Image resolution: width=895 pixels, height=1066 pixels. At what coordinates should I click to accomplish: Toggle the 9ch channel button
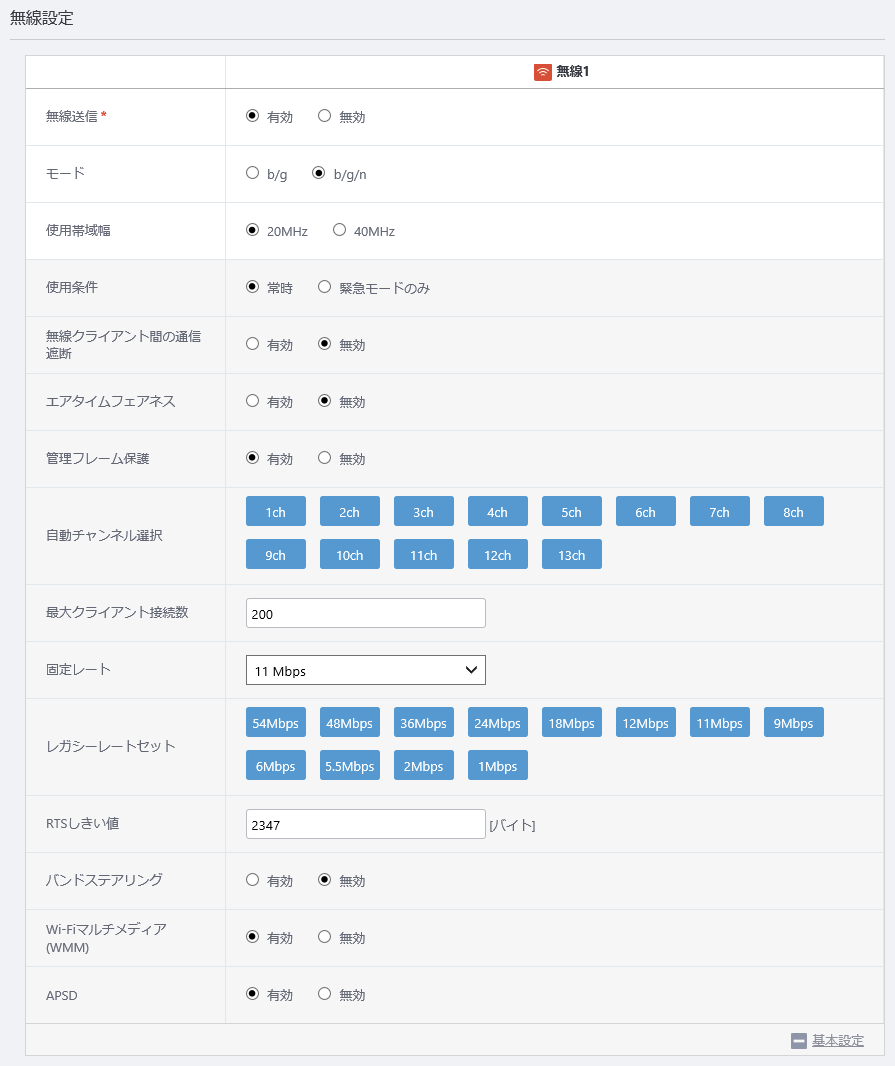[x=275, y=554]
